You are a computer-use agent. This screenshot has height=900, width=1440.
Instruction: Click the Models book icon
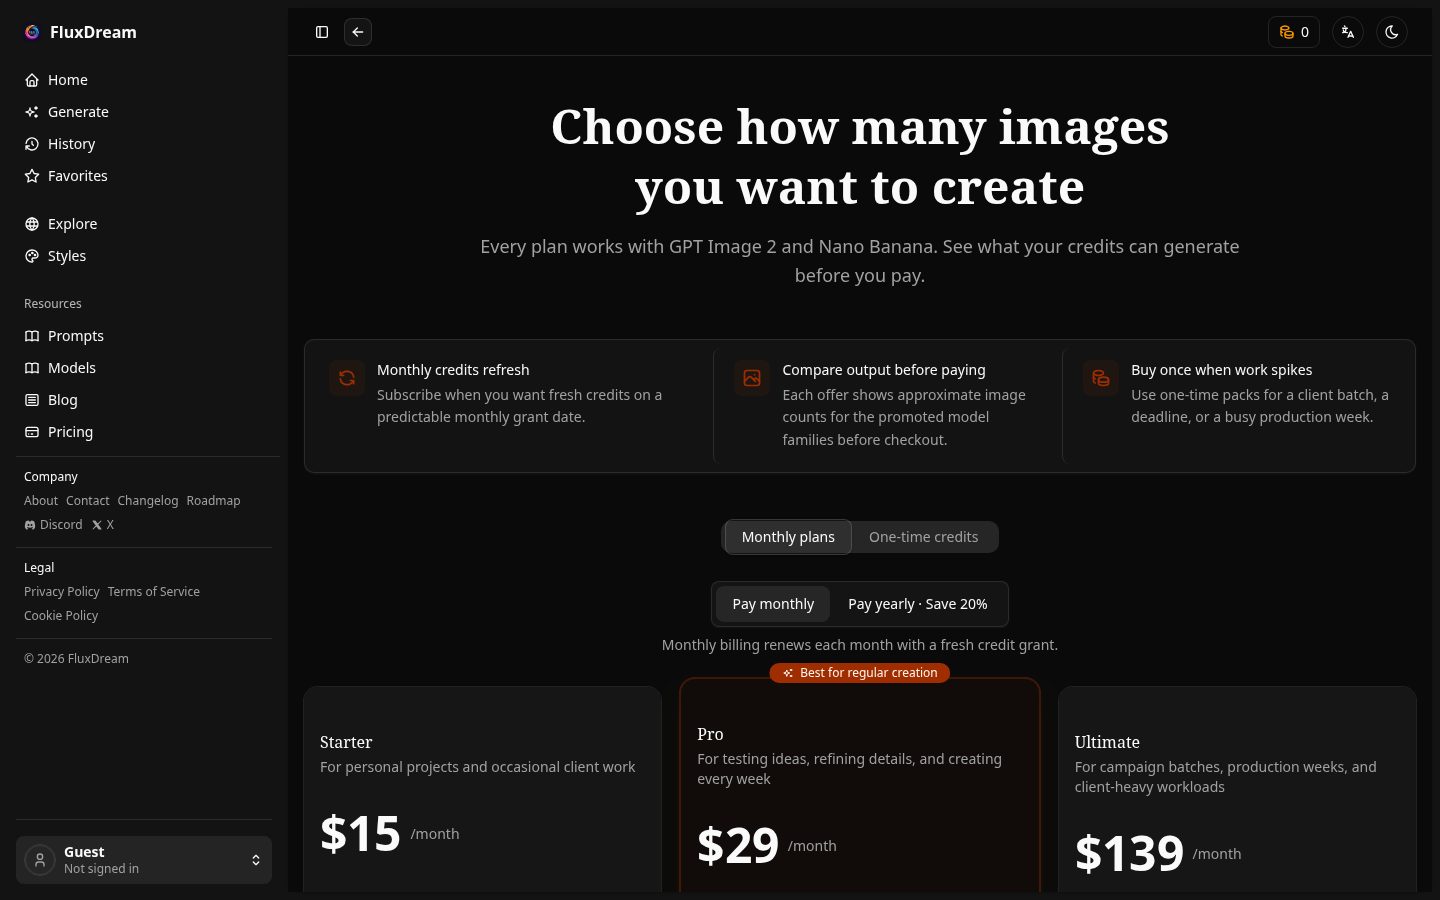(32, 368)
